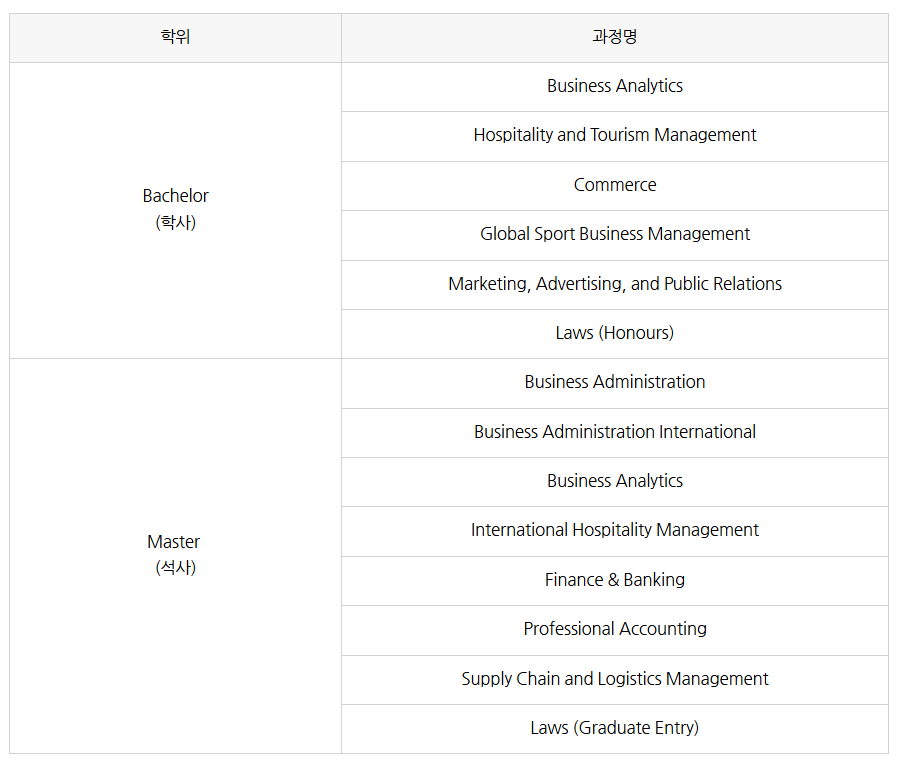Click the Business Administration row
Screen dimensions: 898x762
click(x=614, y=382)
